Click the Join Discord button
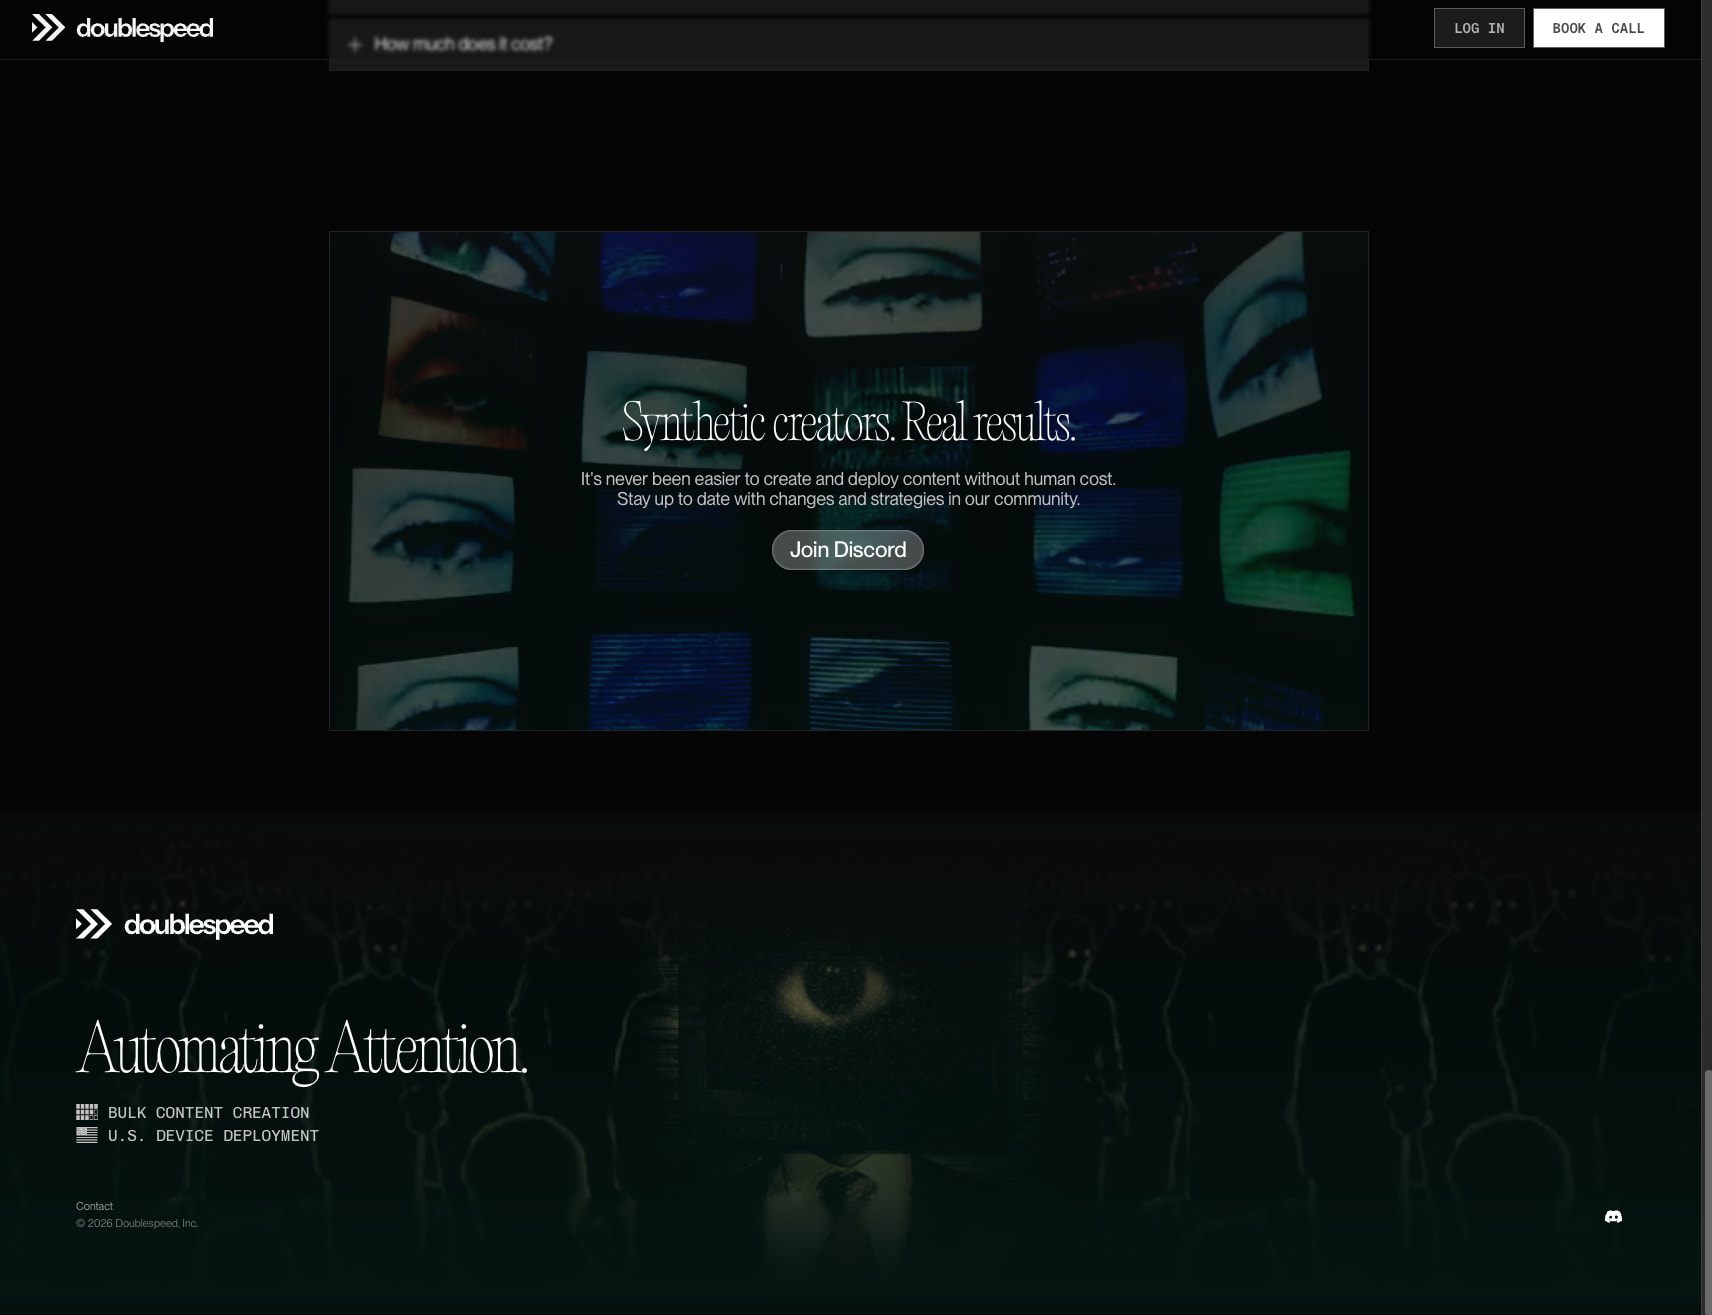Image resolution: width=1712 pixels, height=1315 pixels. point(847,550)
